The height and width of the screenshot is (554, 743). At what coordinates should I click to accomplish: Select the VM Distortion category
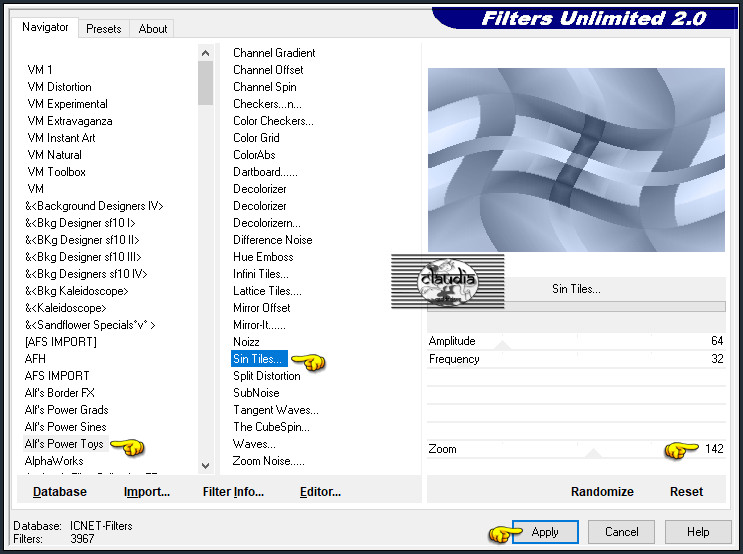60,87
